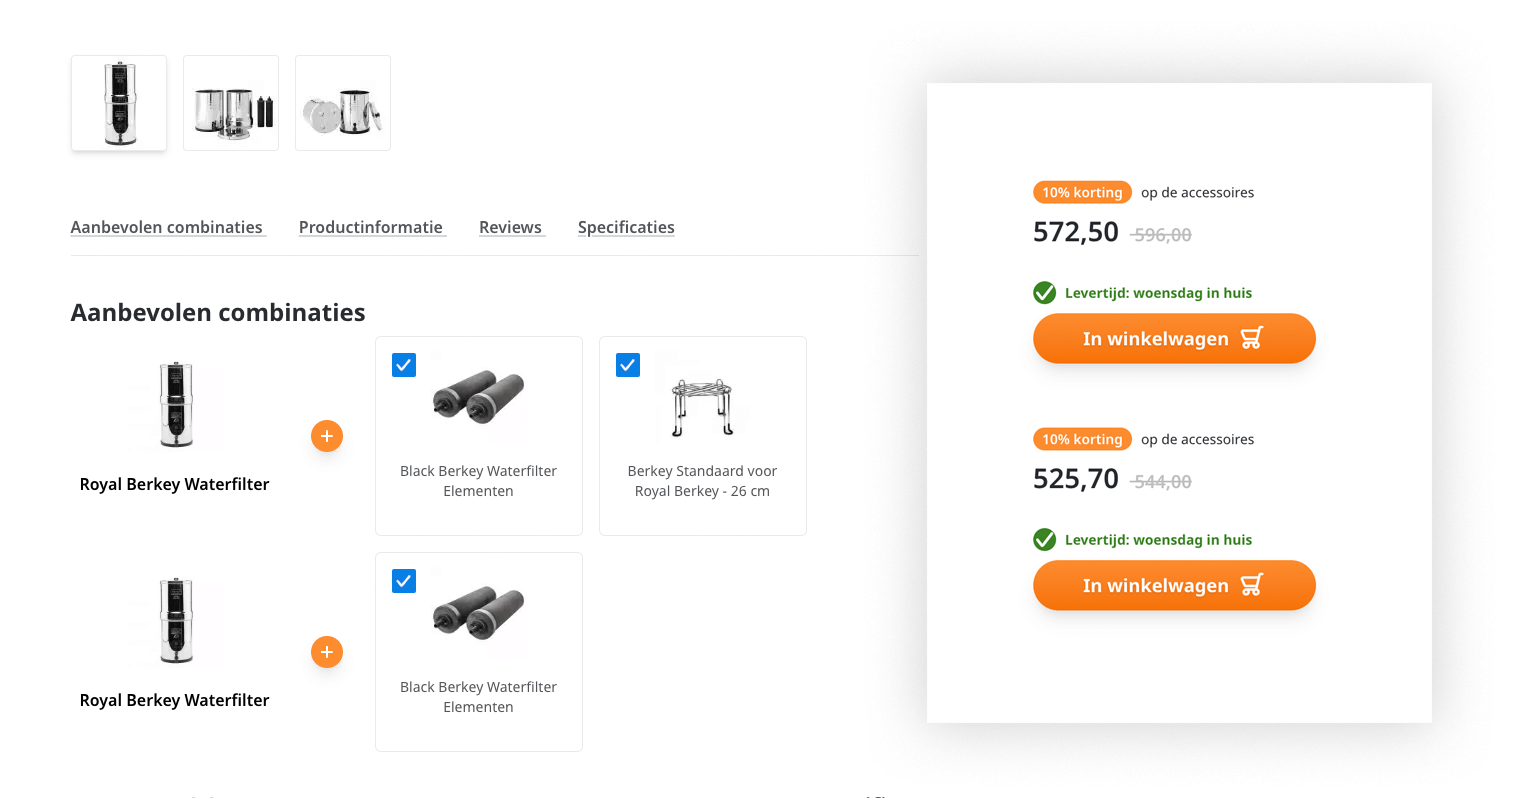The height and width of the screenshot is (798, 1520).
Task: Switch to the Productinformatie tab
Action: 371,227
